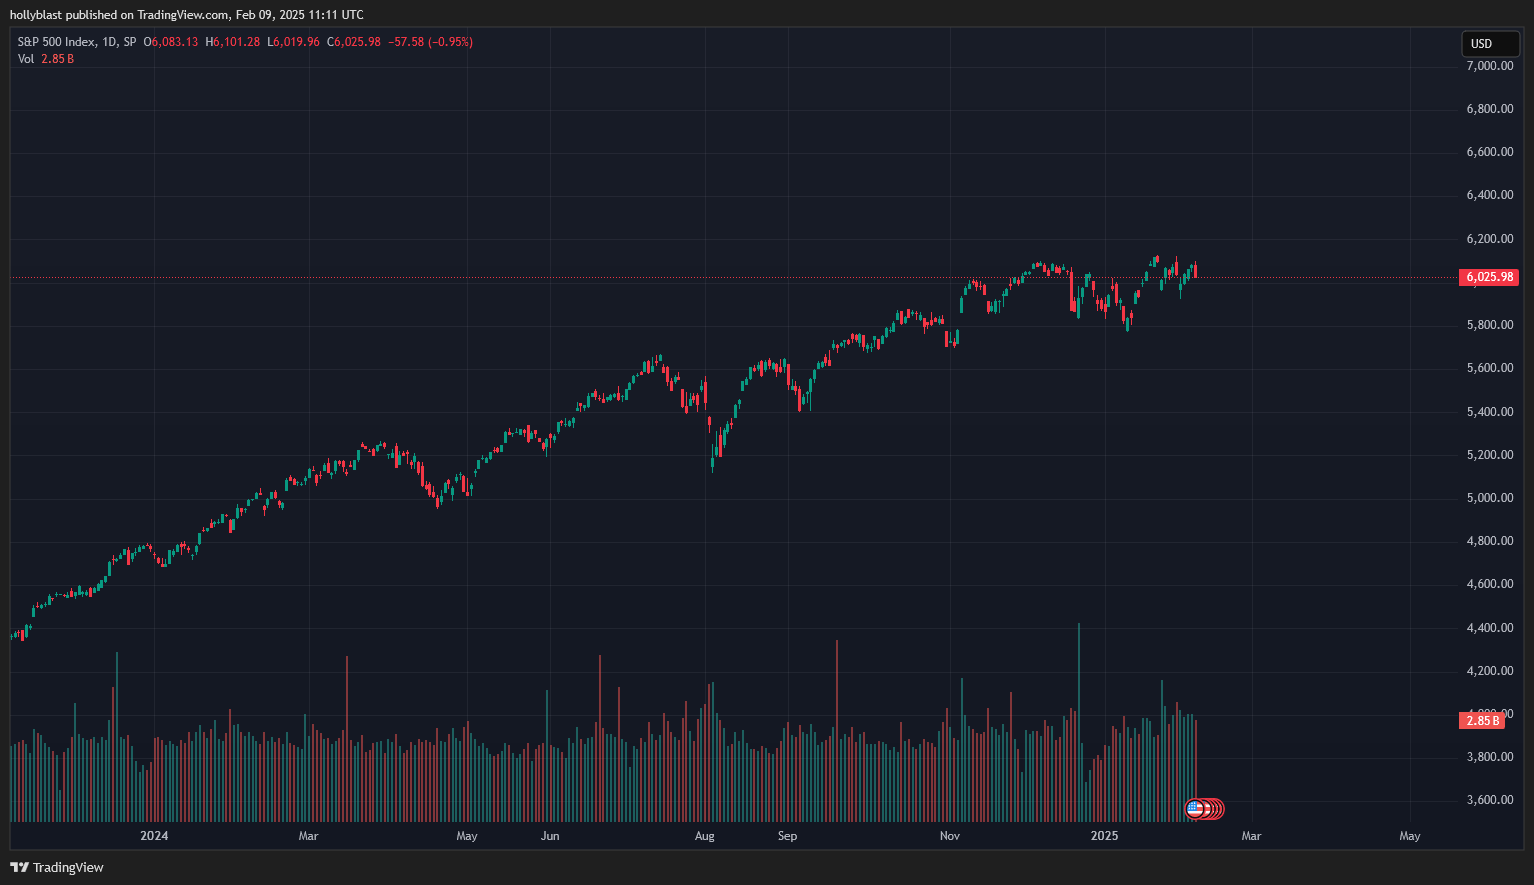
Task: Click the 5,000.00 price axis label
Action: (1490, 498)
